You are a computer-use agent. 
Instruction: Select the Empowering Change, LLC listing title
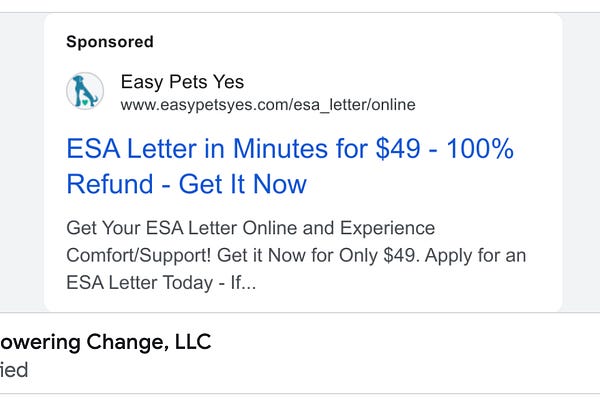click(106, 341)
